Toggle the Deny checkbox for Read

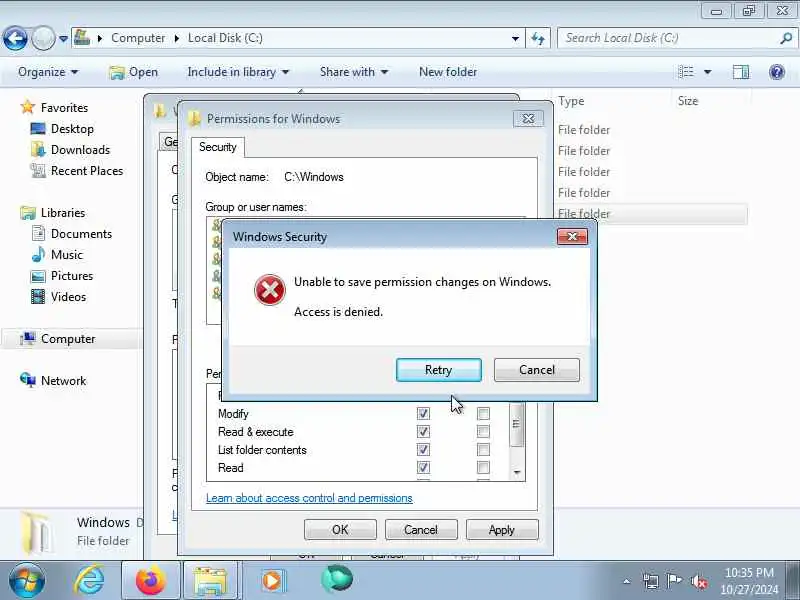483,467
